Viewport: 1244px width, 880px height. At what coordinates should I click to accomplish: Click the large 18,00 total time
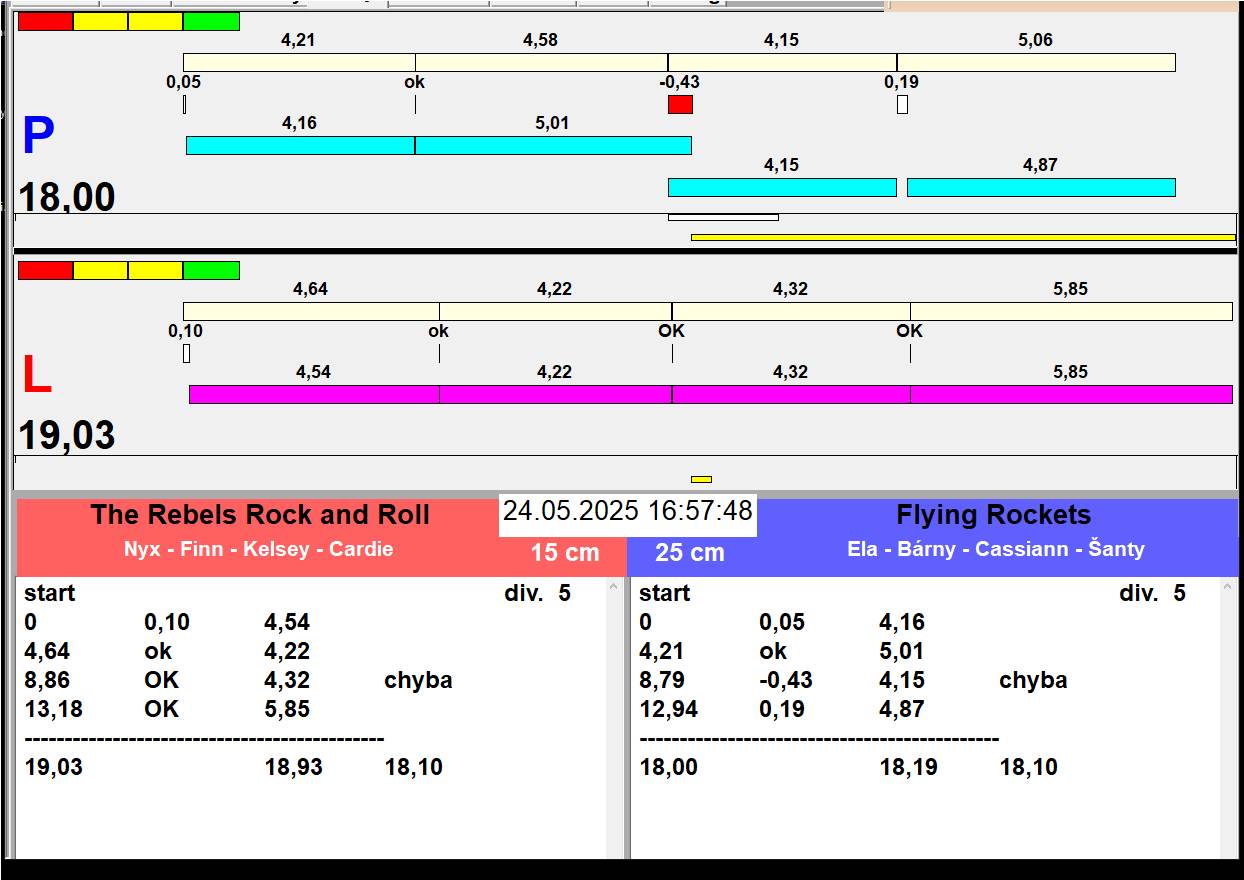tap(67, 198)
